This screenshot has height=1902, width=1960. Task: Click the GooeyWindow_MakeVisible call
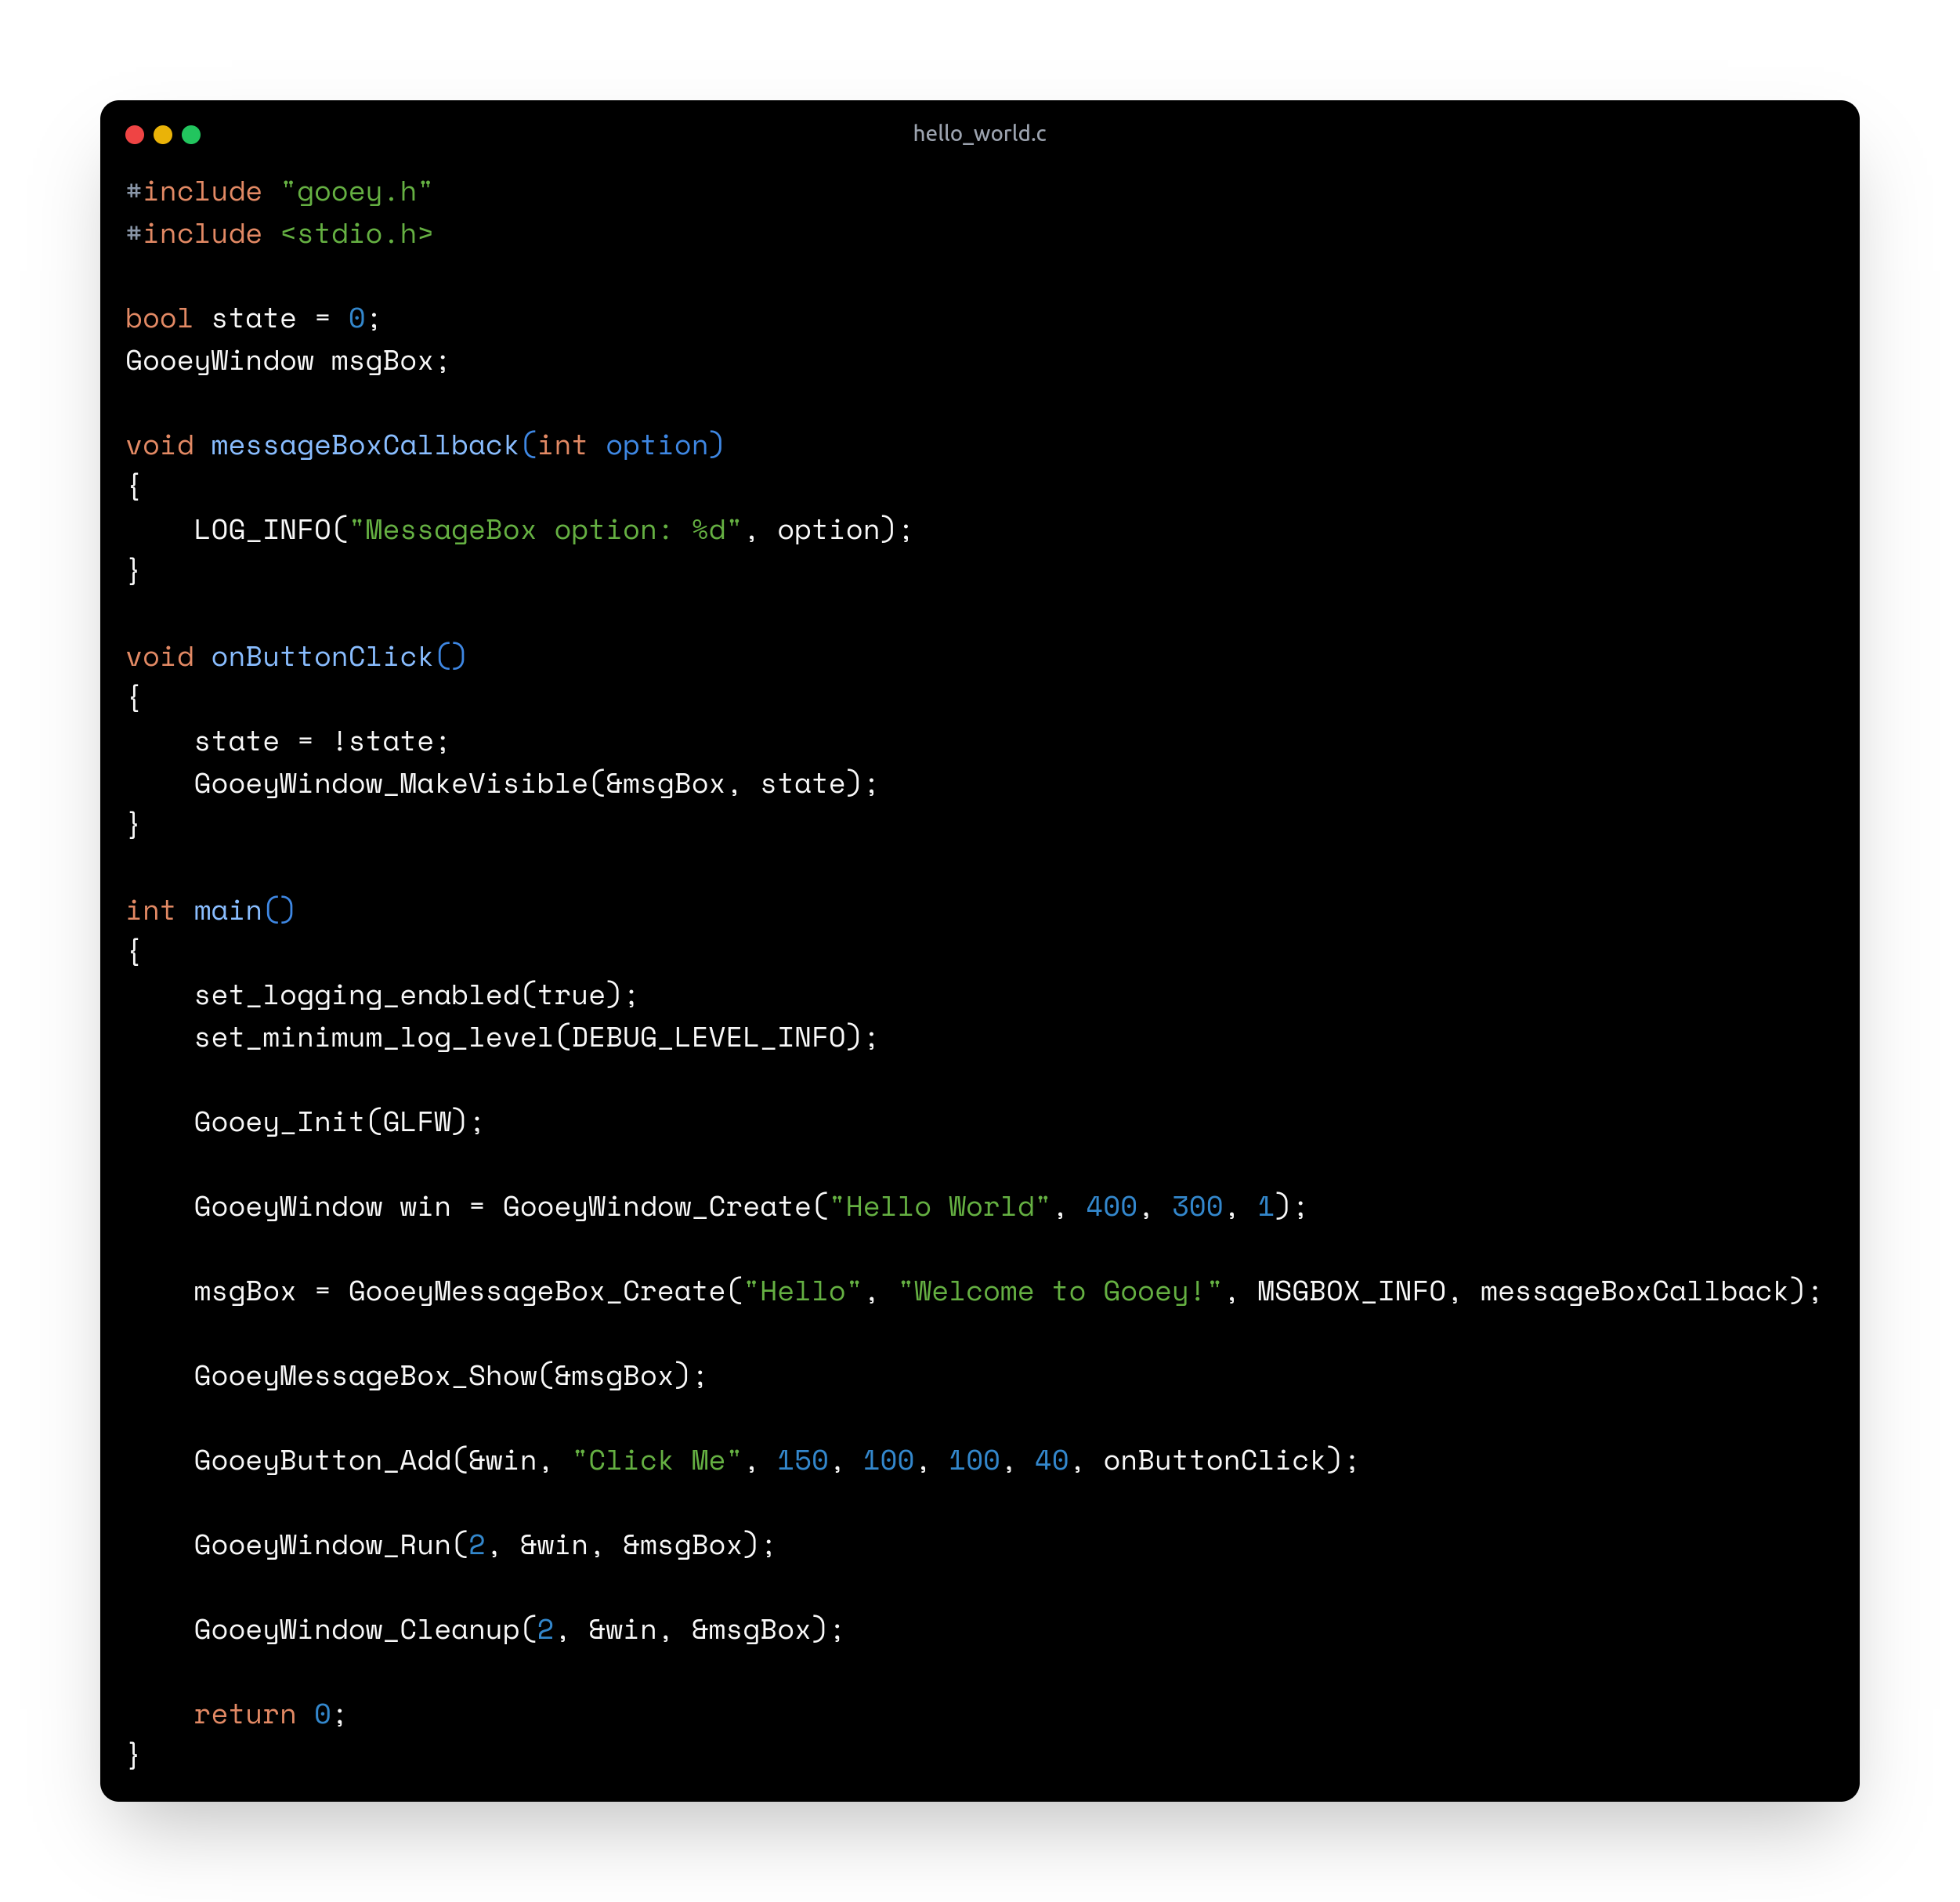[x=536, y=784]
